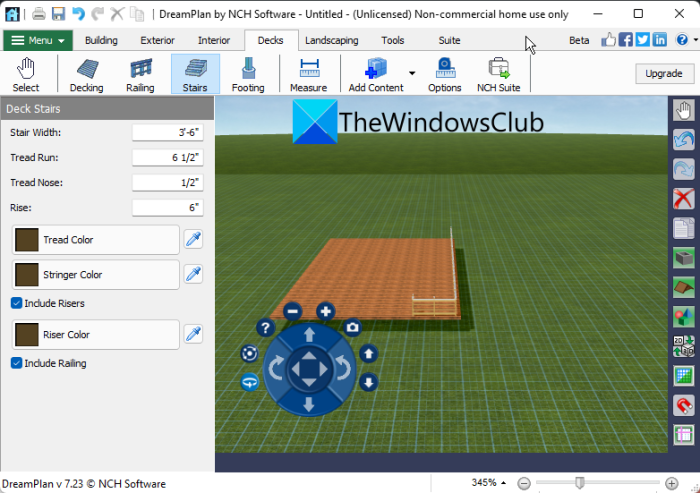The height and width of the screenshot is (493, 700).
Task: Expand the help dropdown arrow
Action: pos(696,40)
